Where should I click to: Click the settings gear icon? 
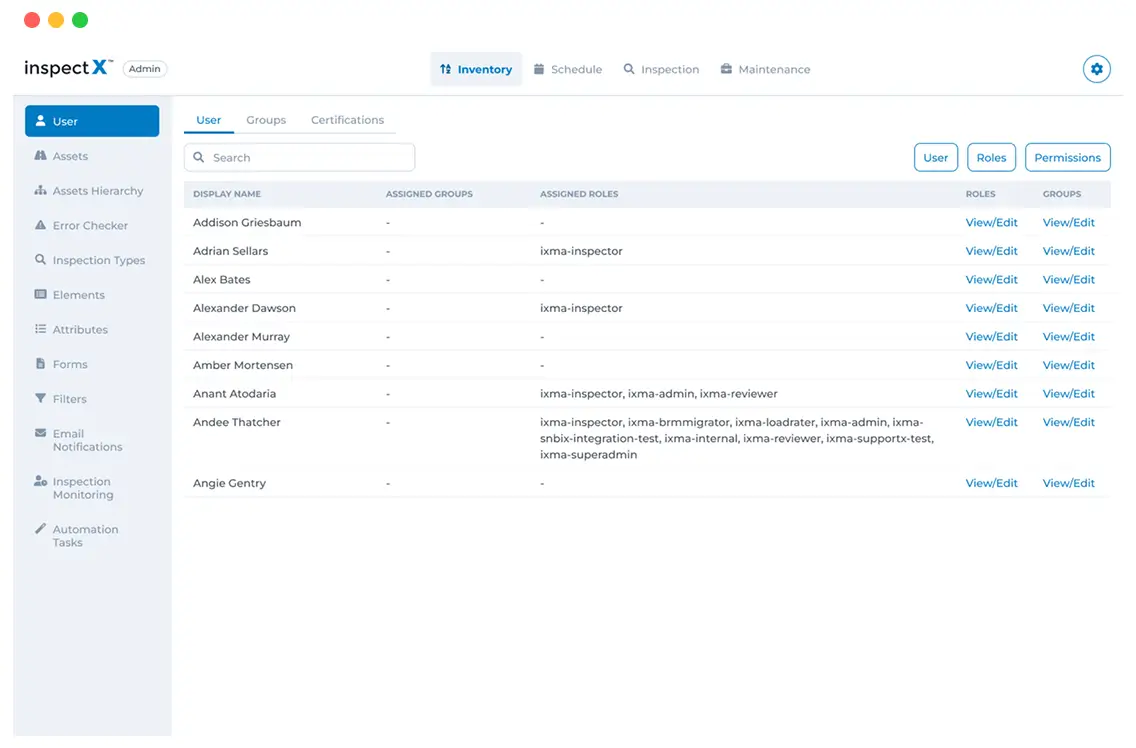click(x=1097, y=69)
